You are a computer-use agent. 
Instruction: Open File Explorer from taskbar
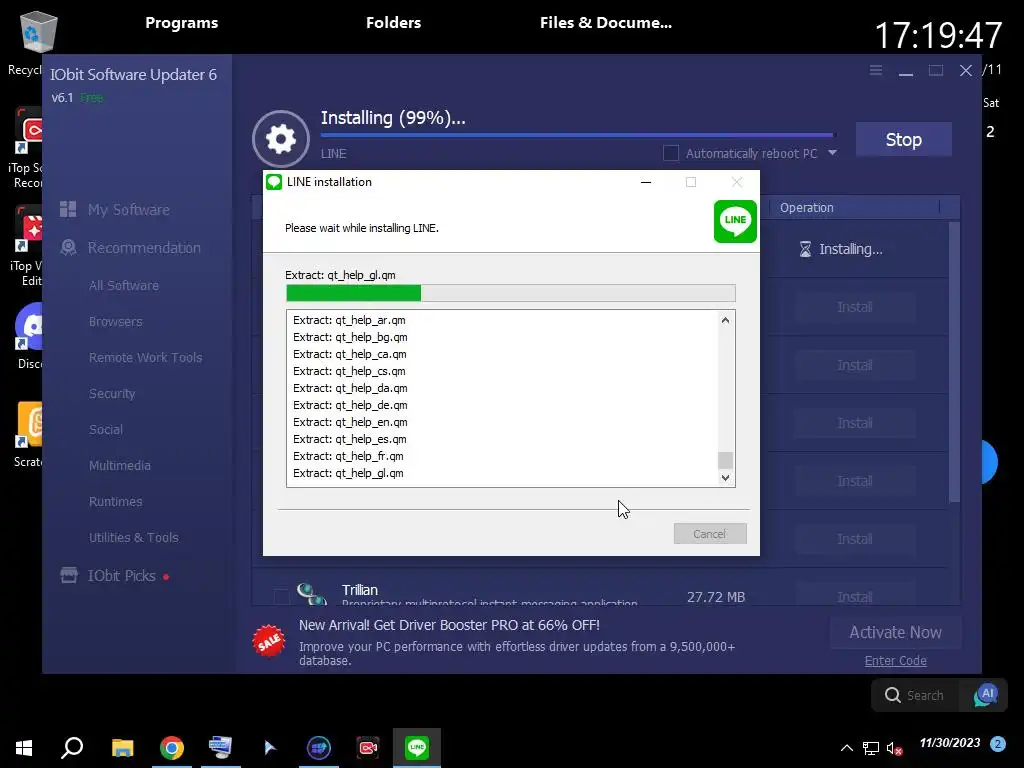click(x=122, y=748)
